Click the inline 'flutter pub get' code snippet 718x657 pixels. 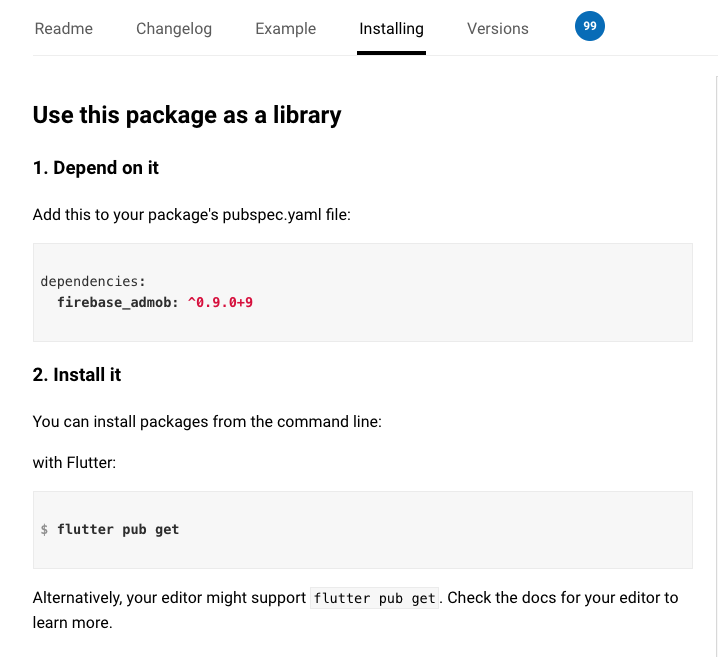tap(374, 598)
